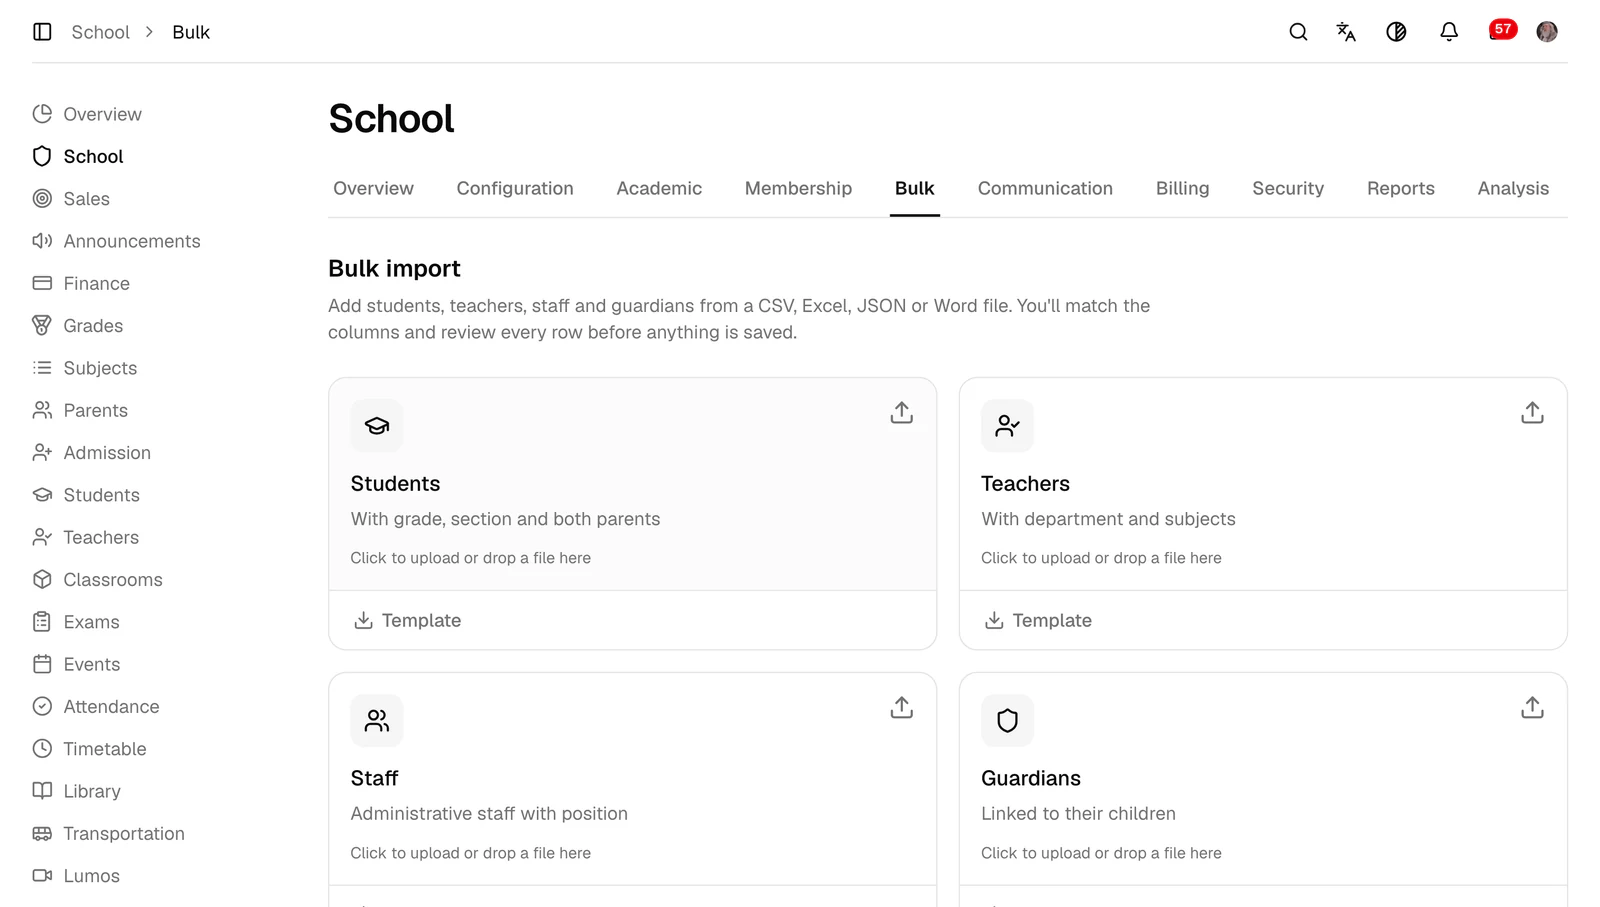Click the School breadcrumb link

(100, 32)
